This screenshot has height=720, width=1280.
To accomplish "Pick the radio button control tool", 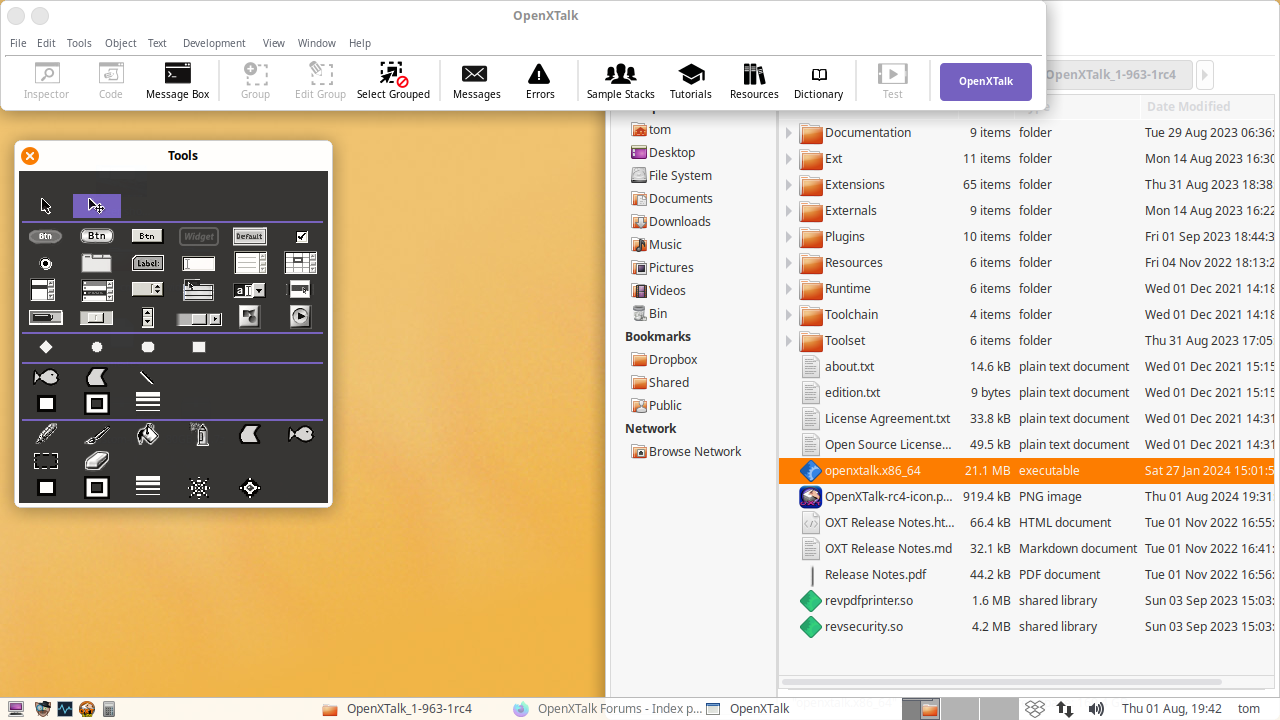I will point(46,264).
